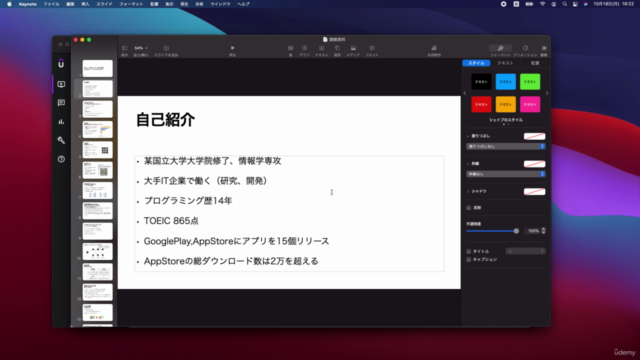Open the Animate (アニメーション) inspector

(x=525, y=48)
